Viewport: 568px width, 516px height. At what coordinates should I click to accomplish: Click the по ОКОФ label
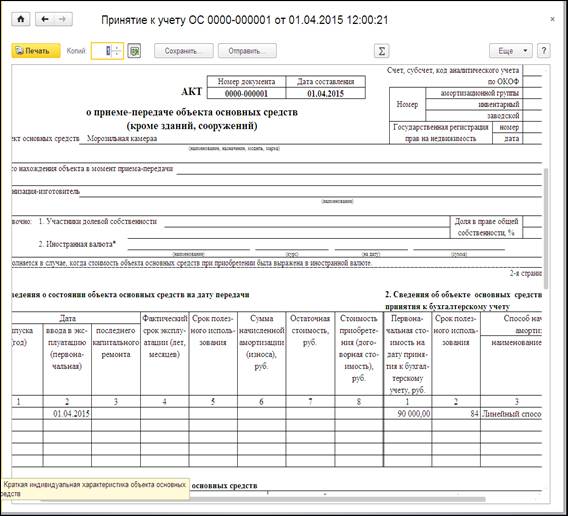click(503, 82)
